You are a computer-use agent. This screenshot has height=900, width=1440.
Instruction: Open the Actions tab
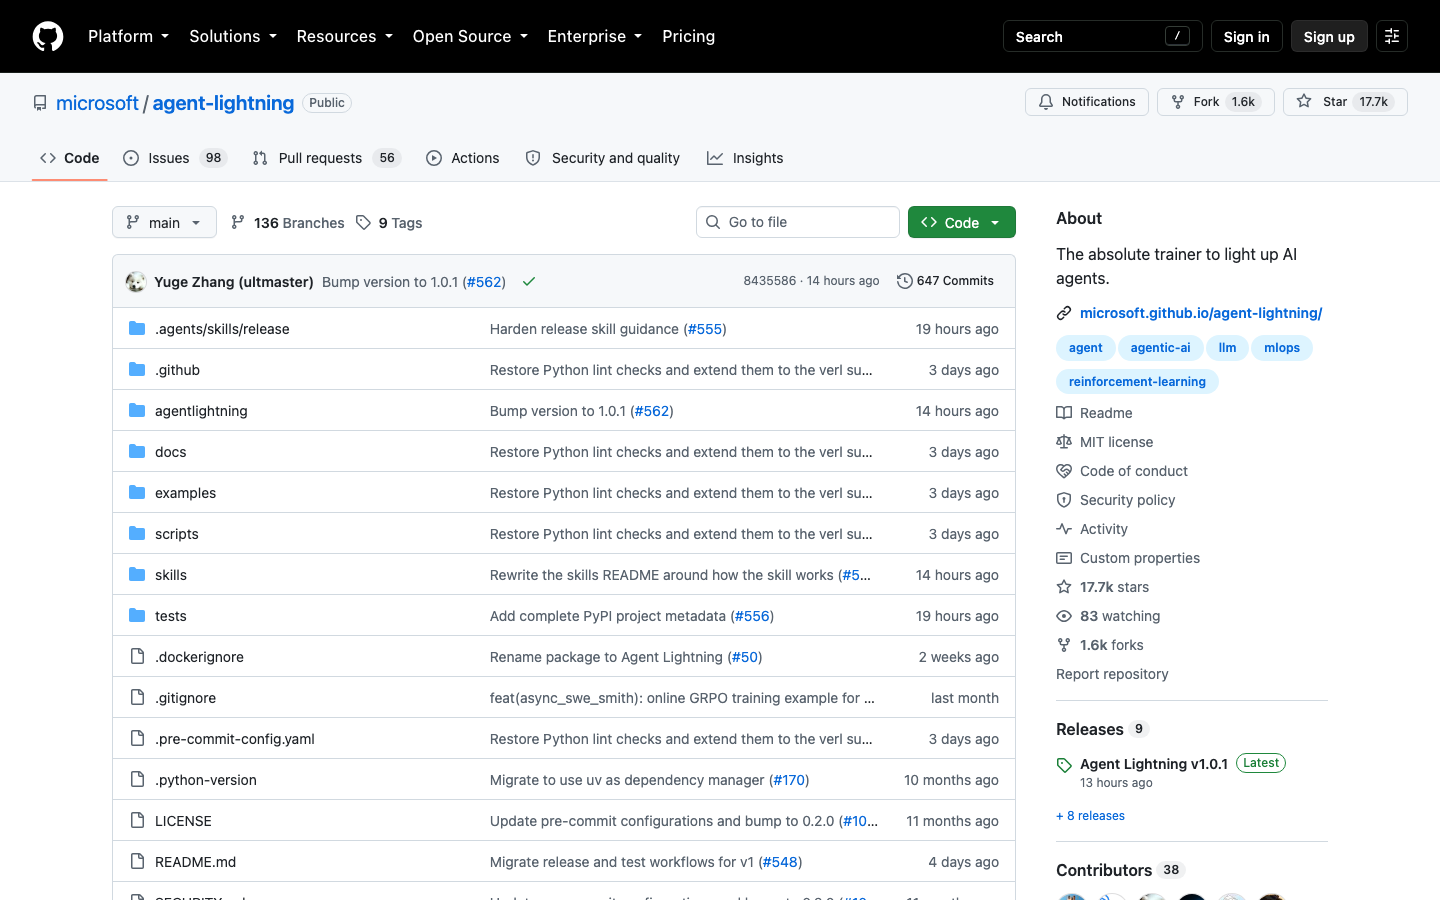point(463,158)
